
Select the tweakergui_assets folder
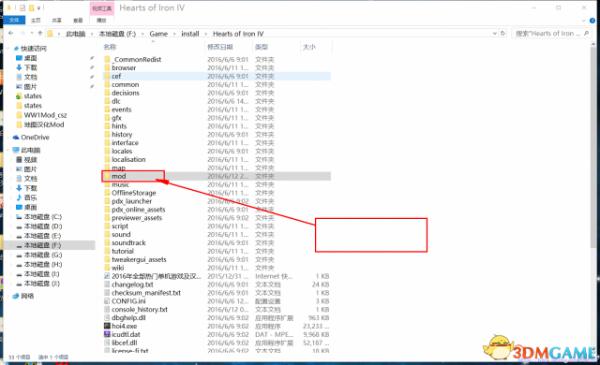click(x=139, y=259)
